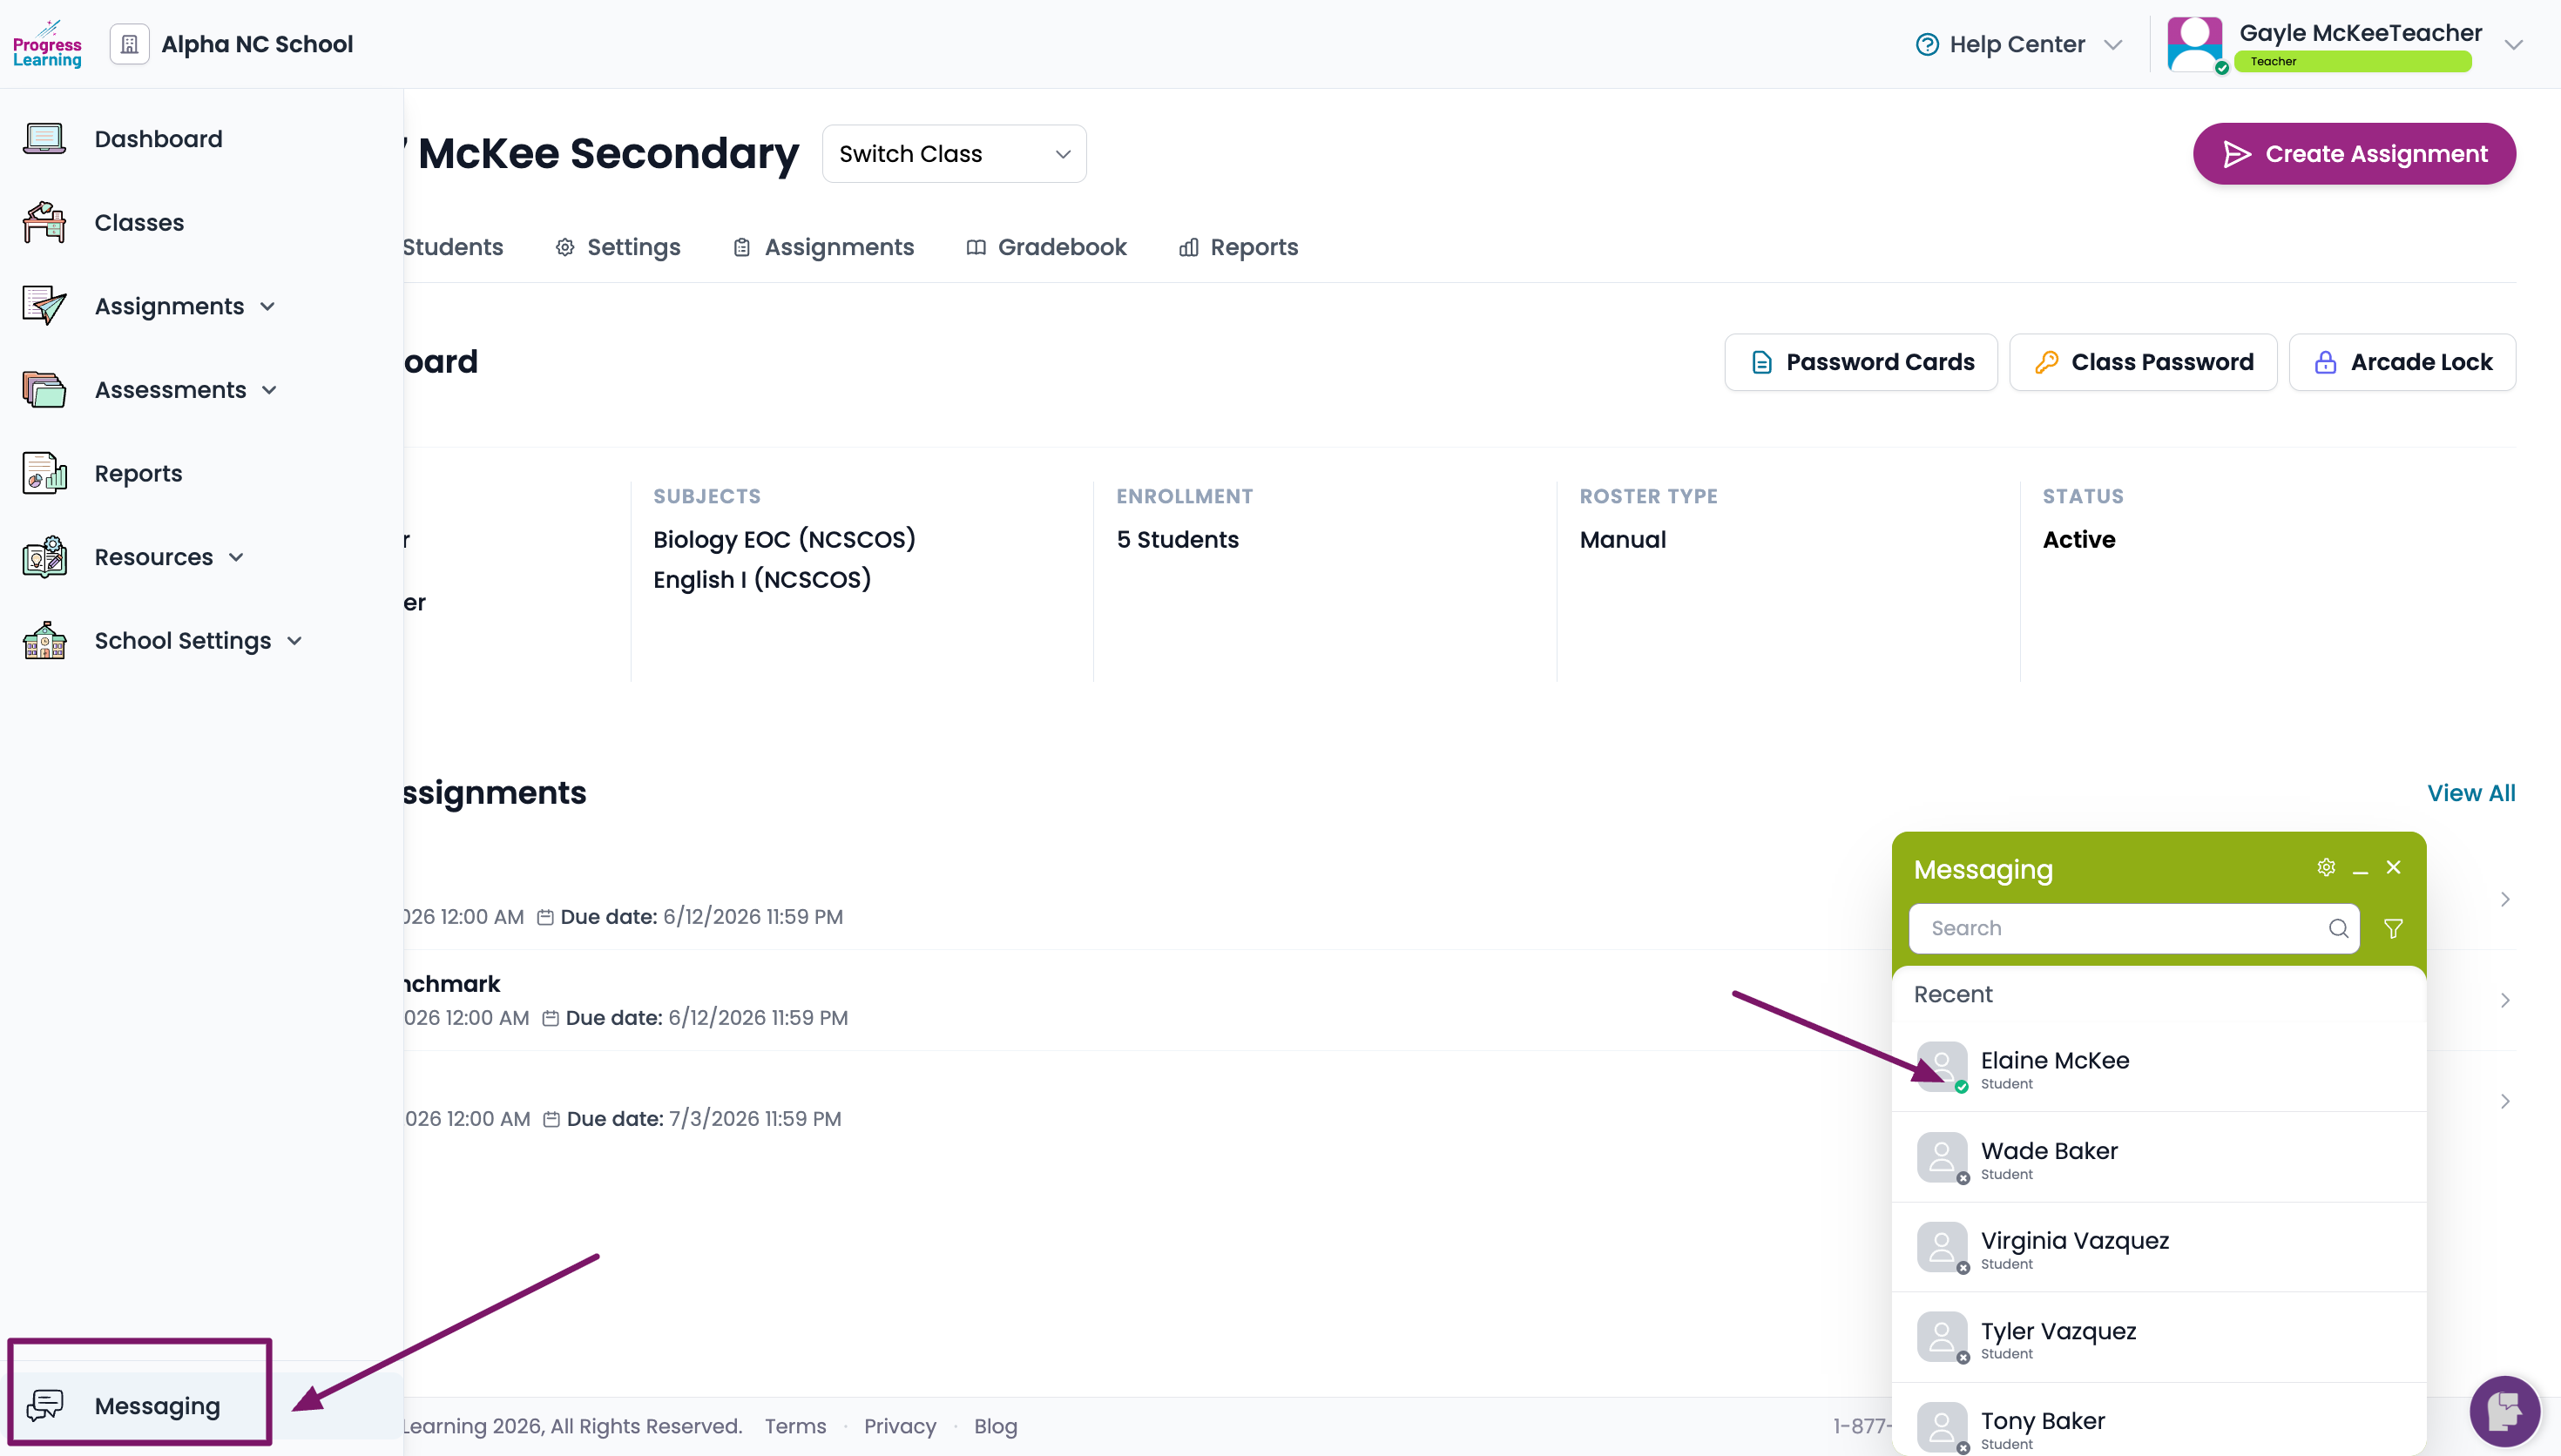Open the help chat widget button

pos(2504,1411)
